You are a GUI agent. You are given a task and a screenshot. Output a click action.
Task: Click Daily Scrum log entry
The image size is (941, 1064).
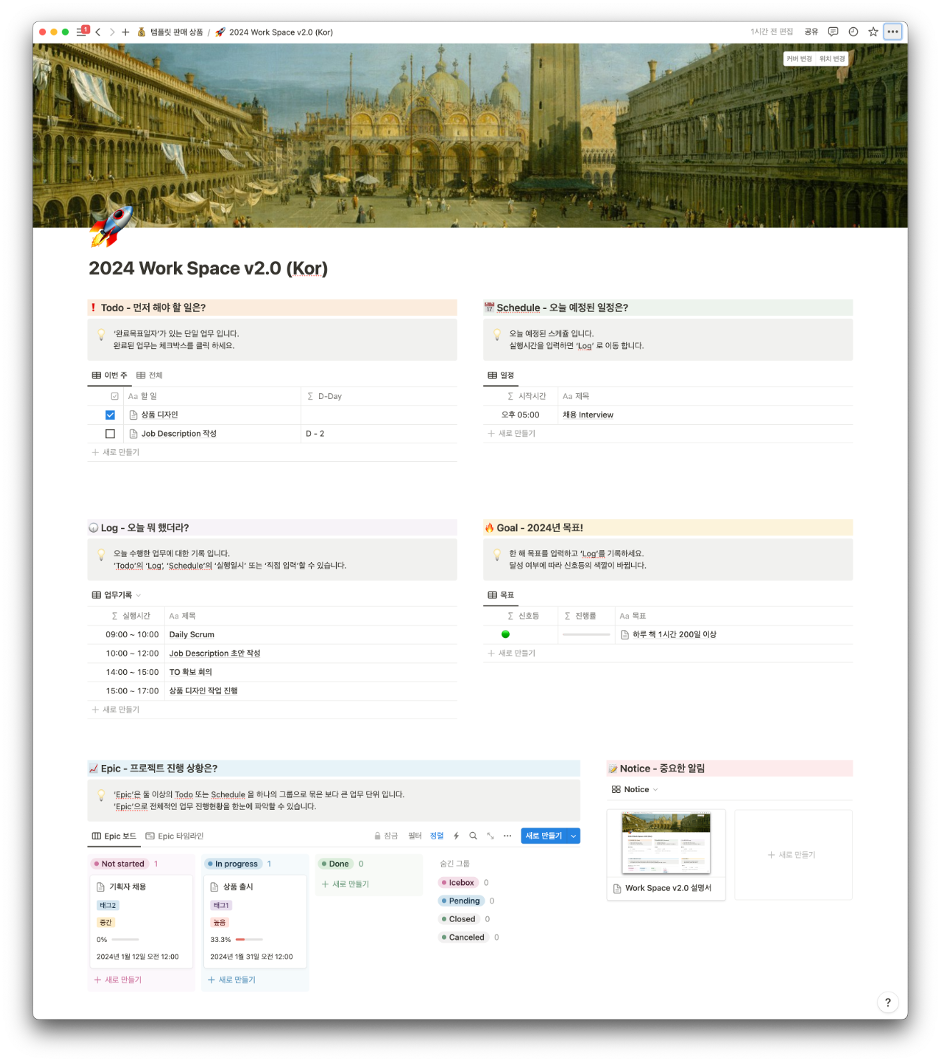[192, 635]
